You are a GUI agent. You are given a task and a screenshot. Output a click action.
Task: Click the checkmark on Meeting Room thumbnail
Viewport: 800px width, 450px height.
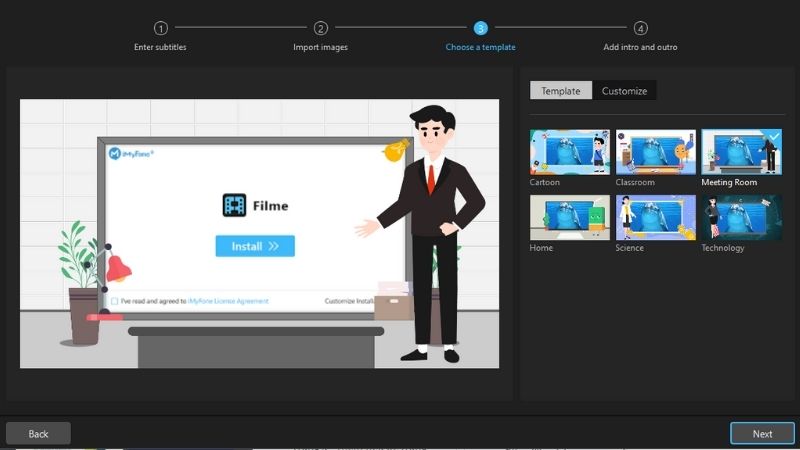click(x=774, y=136)
